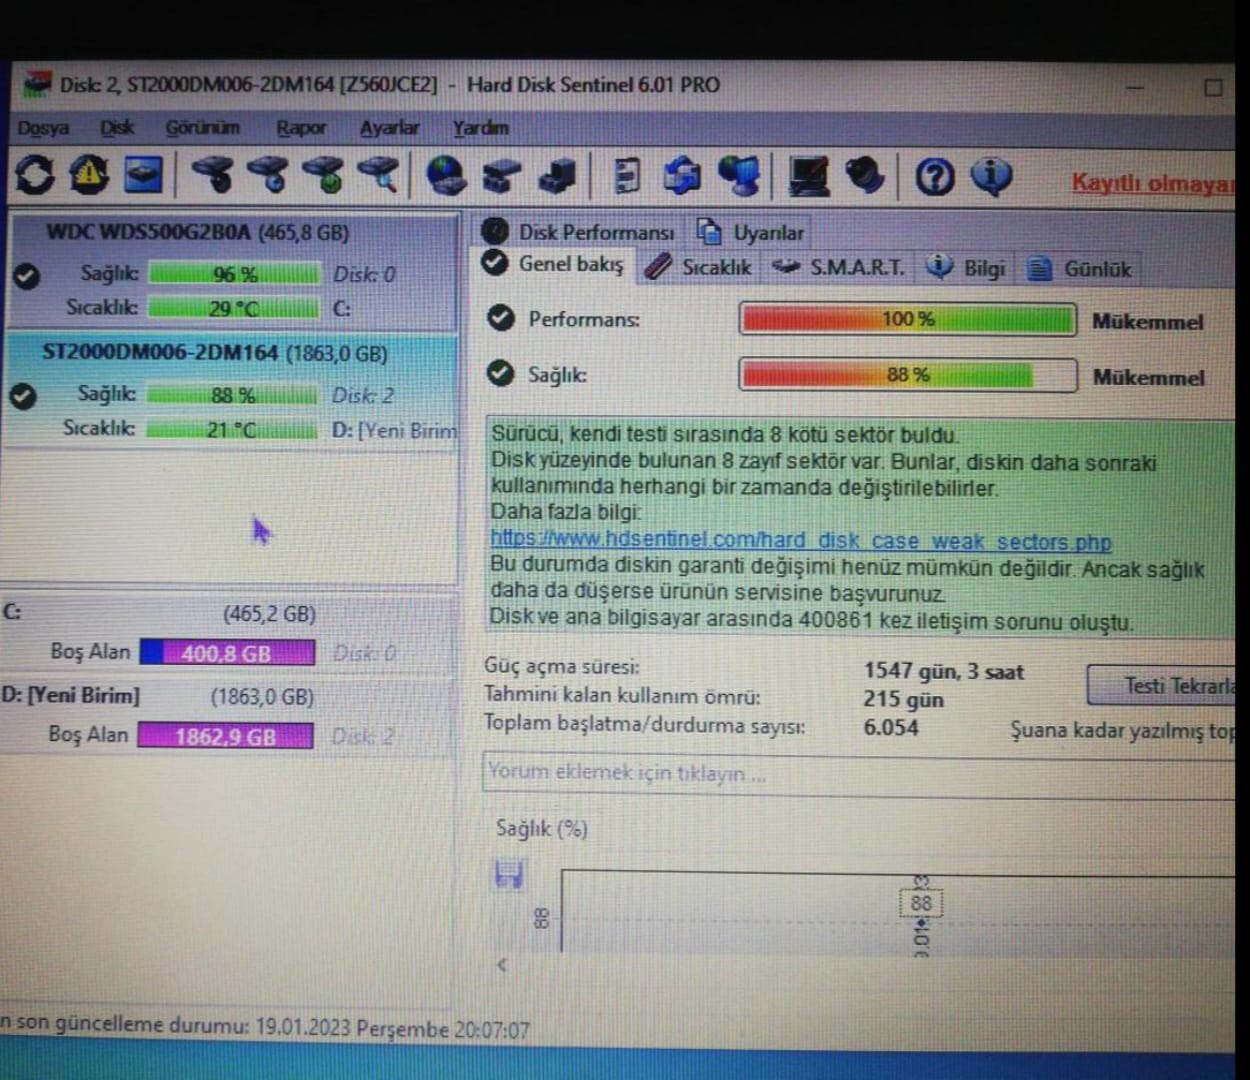Click the Sağlık (%) chart title
Image resolution: width=1250 pixels, height=1080 pixels.
coord(541,828)
